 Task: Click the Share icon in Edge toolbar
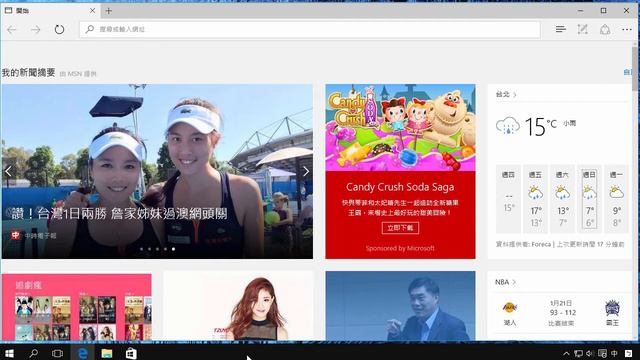[605, 29]
